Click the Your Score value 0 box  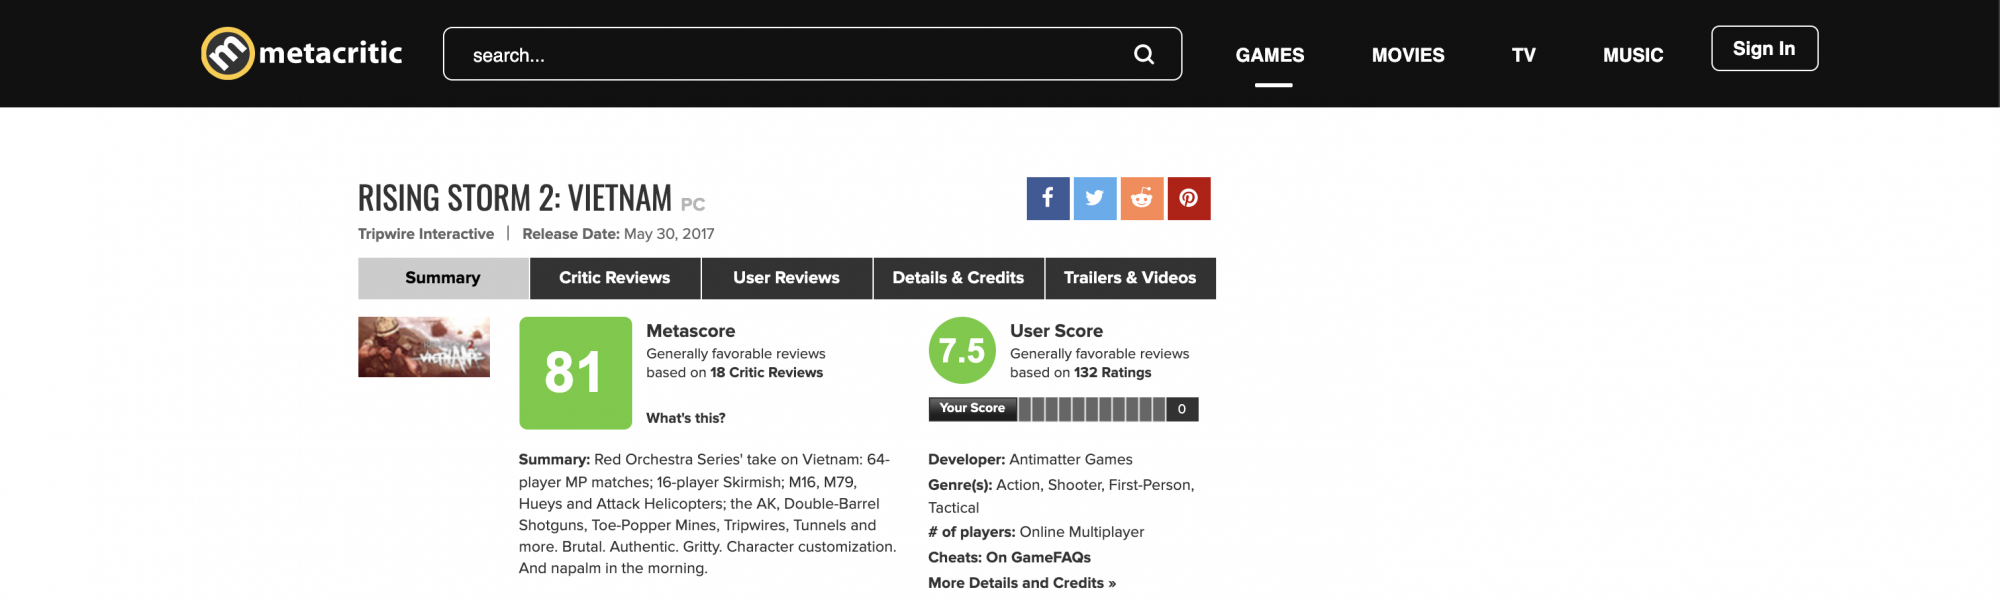click(1182, 409)
